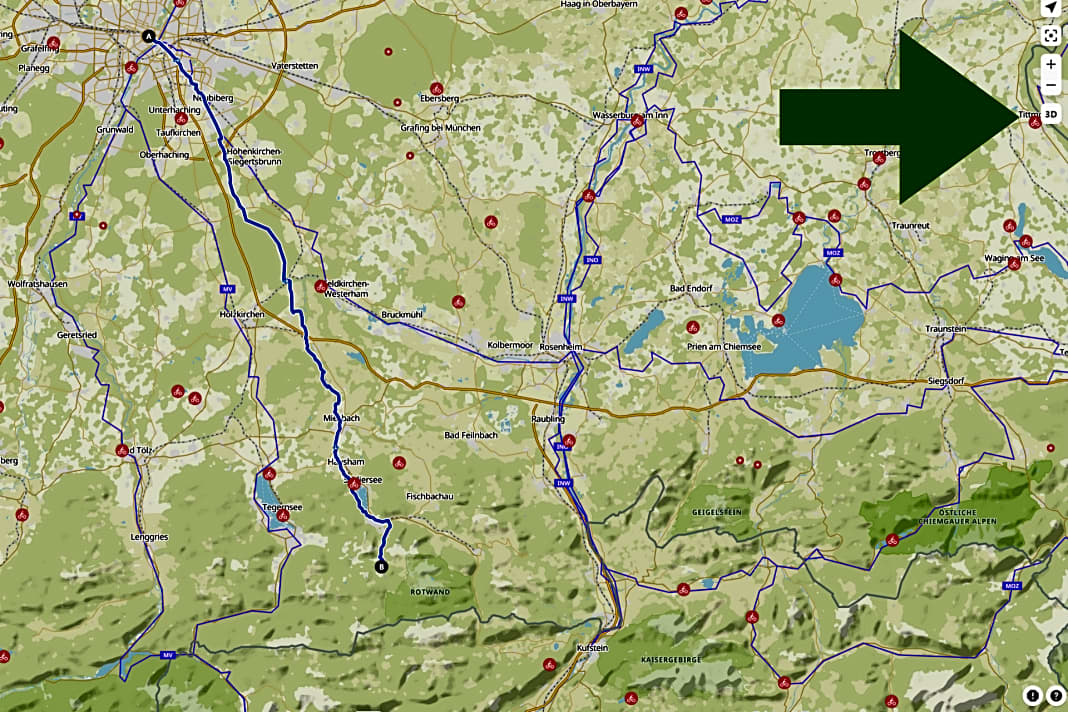Open the question mark help icon
The width and height of the screenshot is (1068, 712).
pyautogui.click(x=1056, y=696)
